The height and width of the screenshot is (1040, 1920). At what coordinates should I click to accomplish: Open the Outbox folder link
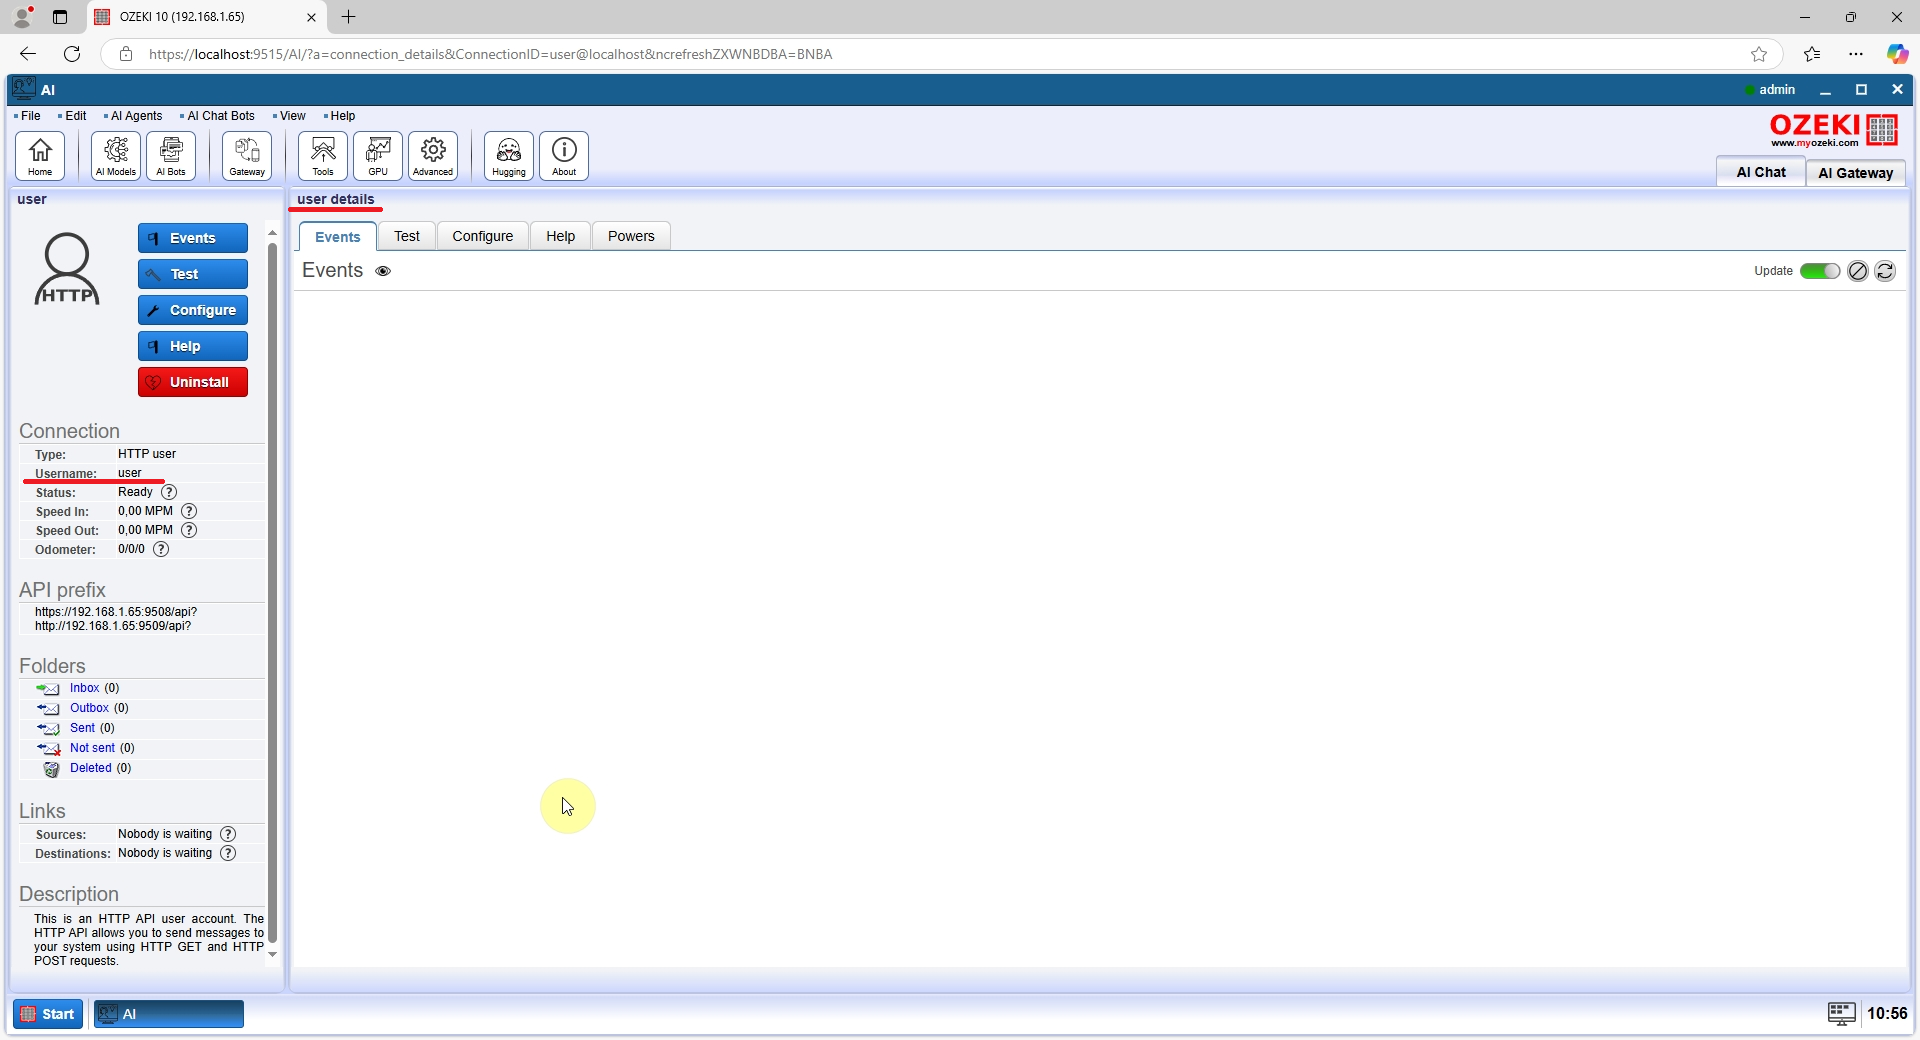pyautogui.click(x=89, y=708)
